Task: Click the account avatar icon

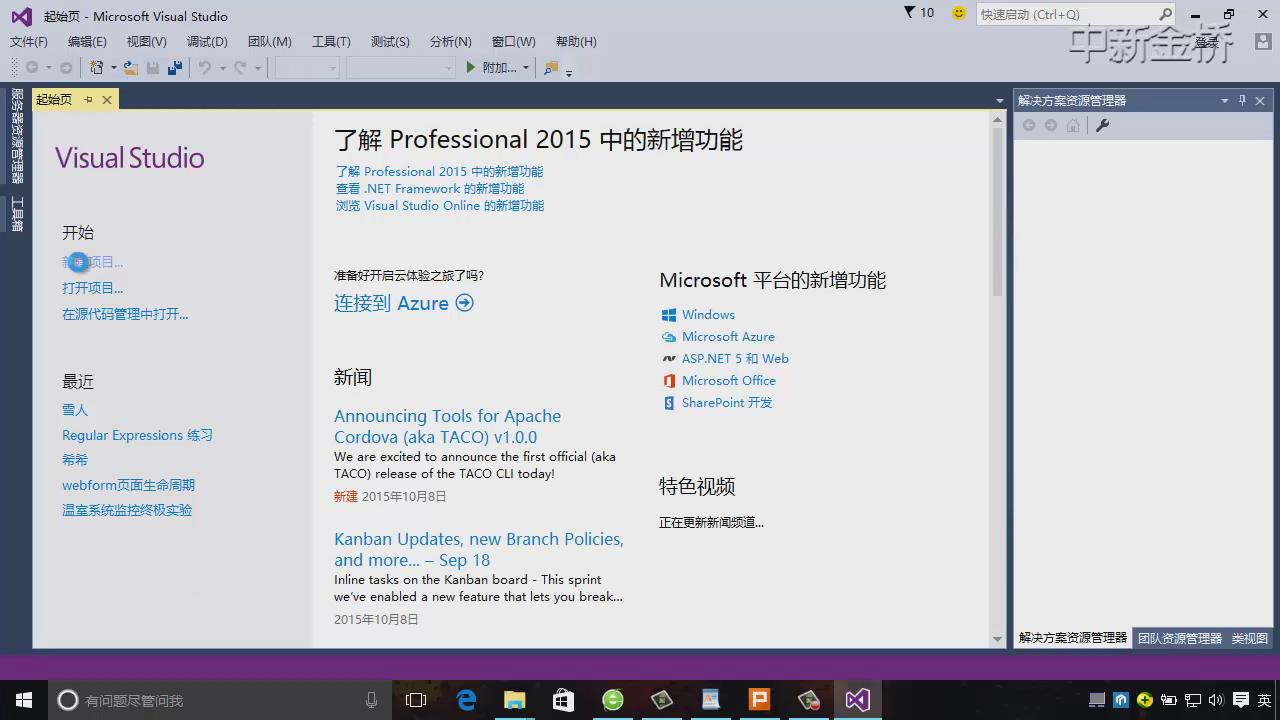Action: 1263,41
